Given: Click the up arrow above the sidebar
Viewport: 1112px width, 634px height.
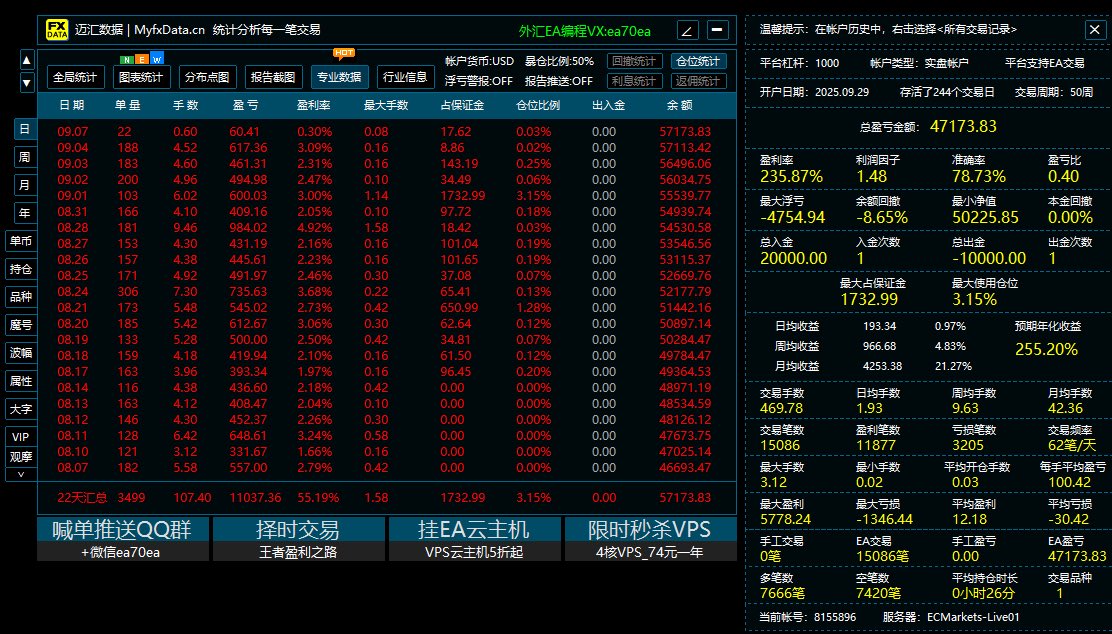Looking at the screenshot, I should tap(27, 60).
